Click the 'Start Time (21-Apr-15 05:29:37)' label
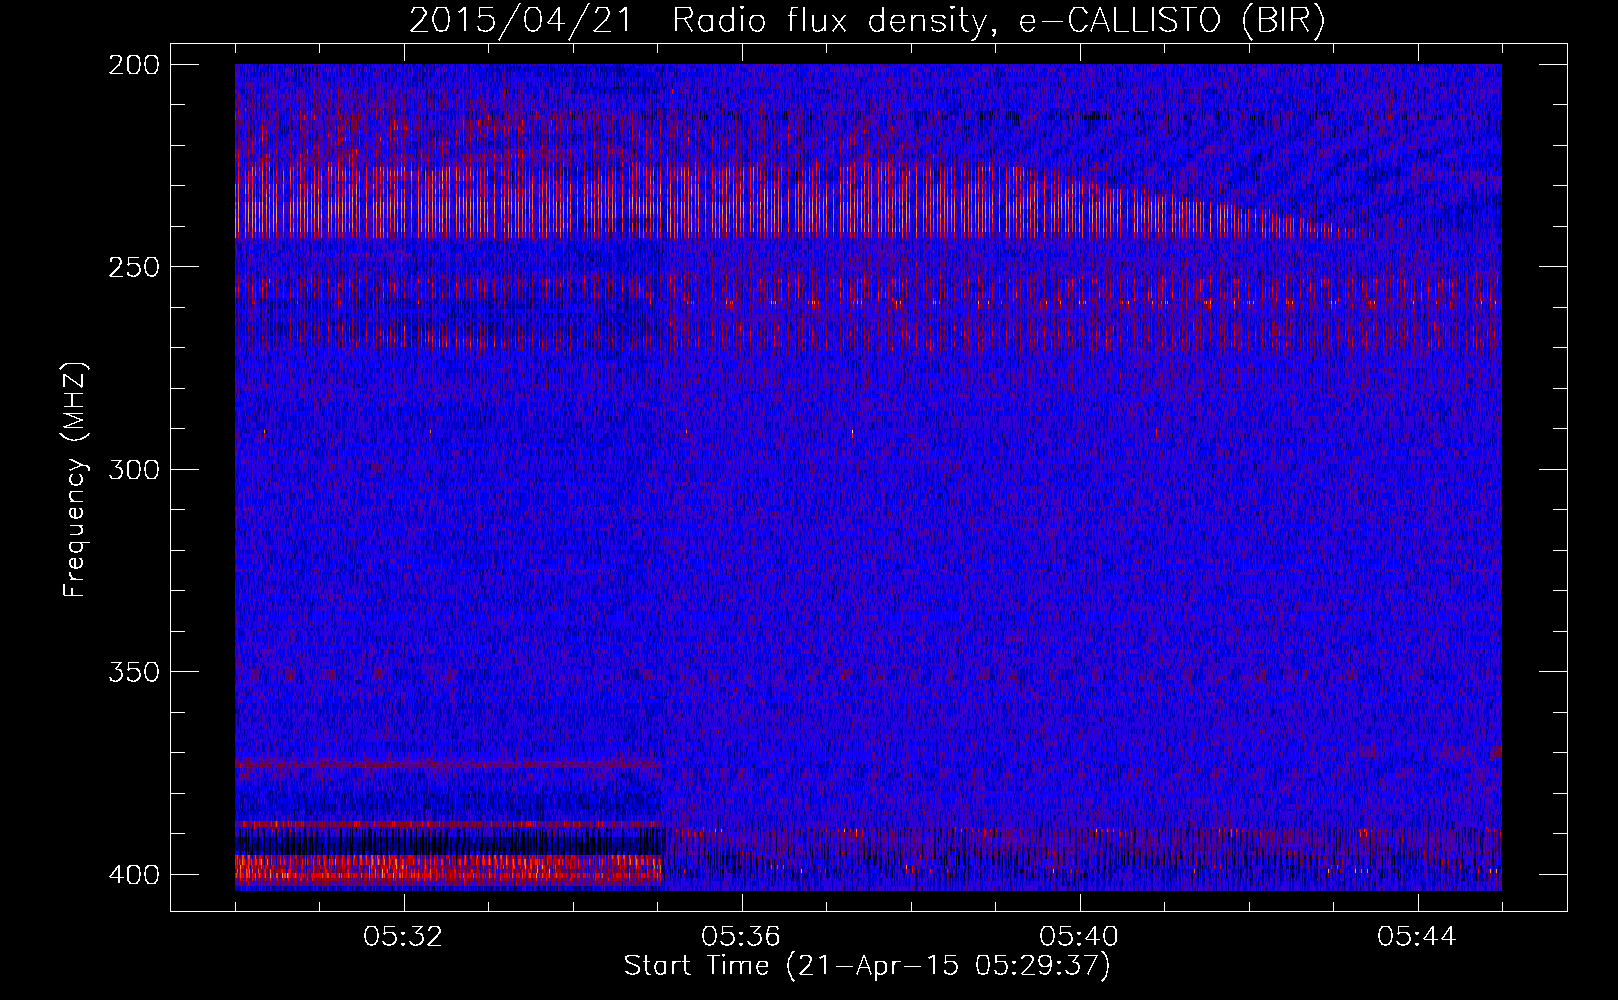The height and width of the screenshot is (1000, 1618). pyautogui.click(x=867, y=966)
